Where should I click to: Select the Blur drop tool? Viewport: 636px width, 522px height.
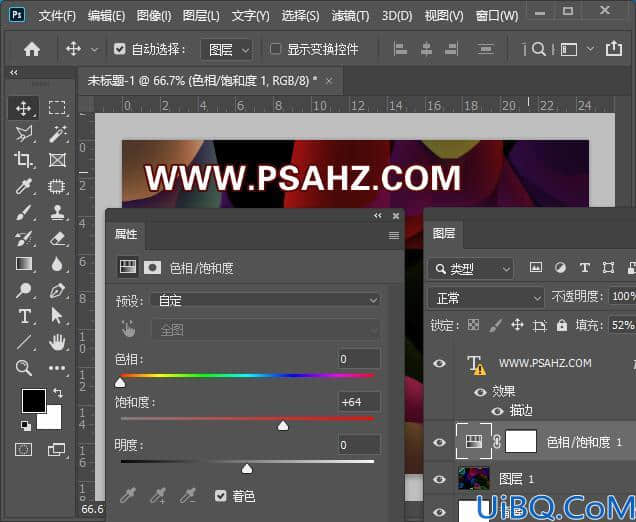click(57, 264)
